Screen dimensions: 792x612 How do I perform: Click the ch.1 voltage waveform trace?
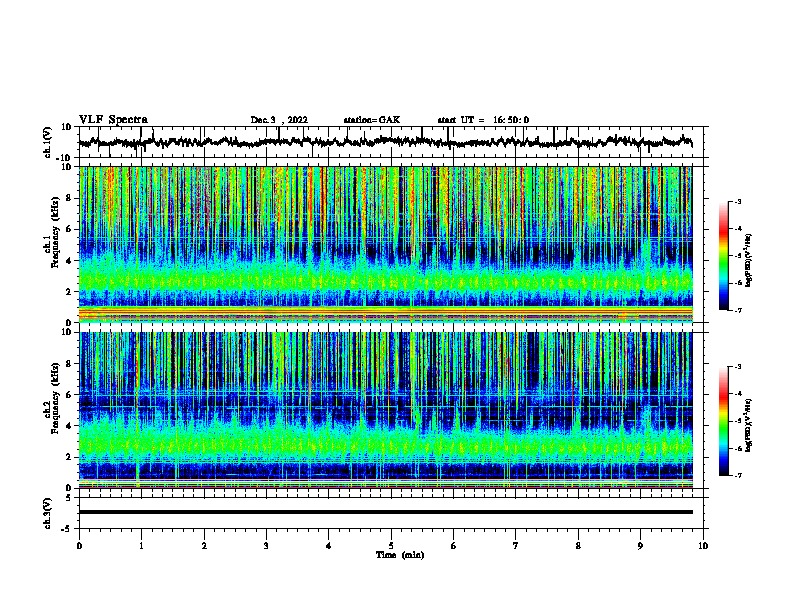point(385,142)
